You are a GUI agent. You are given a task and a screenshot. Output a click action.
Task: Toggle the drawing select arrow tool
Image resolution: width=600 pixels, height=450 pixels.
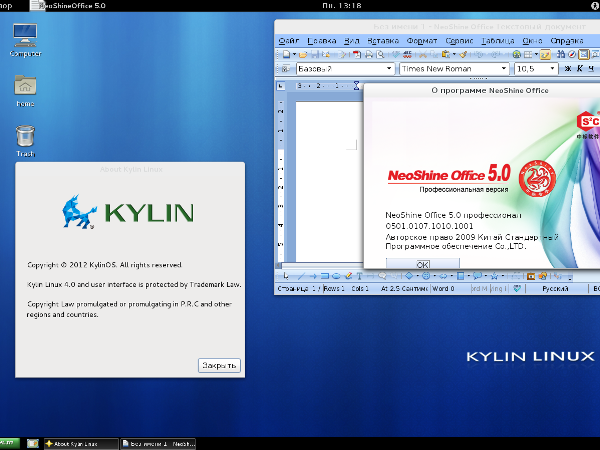[285, 274]
